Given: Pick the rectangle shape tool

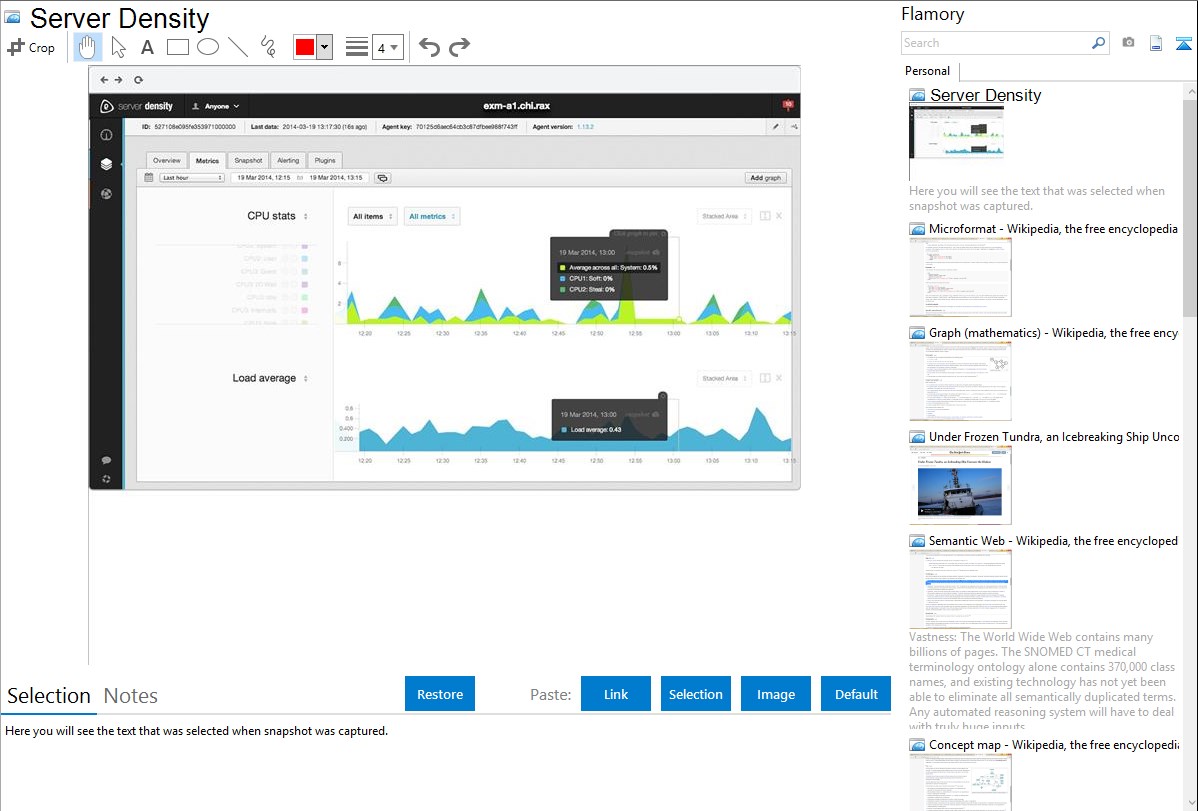Looking at the screenshot, I should (x=178, y=47).
